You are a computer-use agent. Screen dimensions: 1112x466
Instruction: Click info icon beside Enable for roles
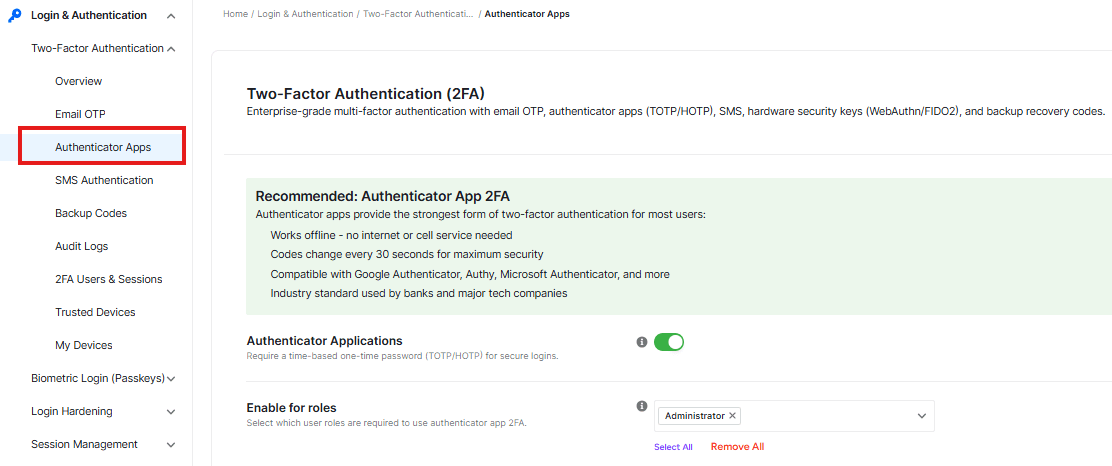tap(642, 406)
